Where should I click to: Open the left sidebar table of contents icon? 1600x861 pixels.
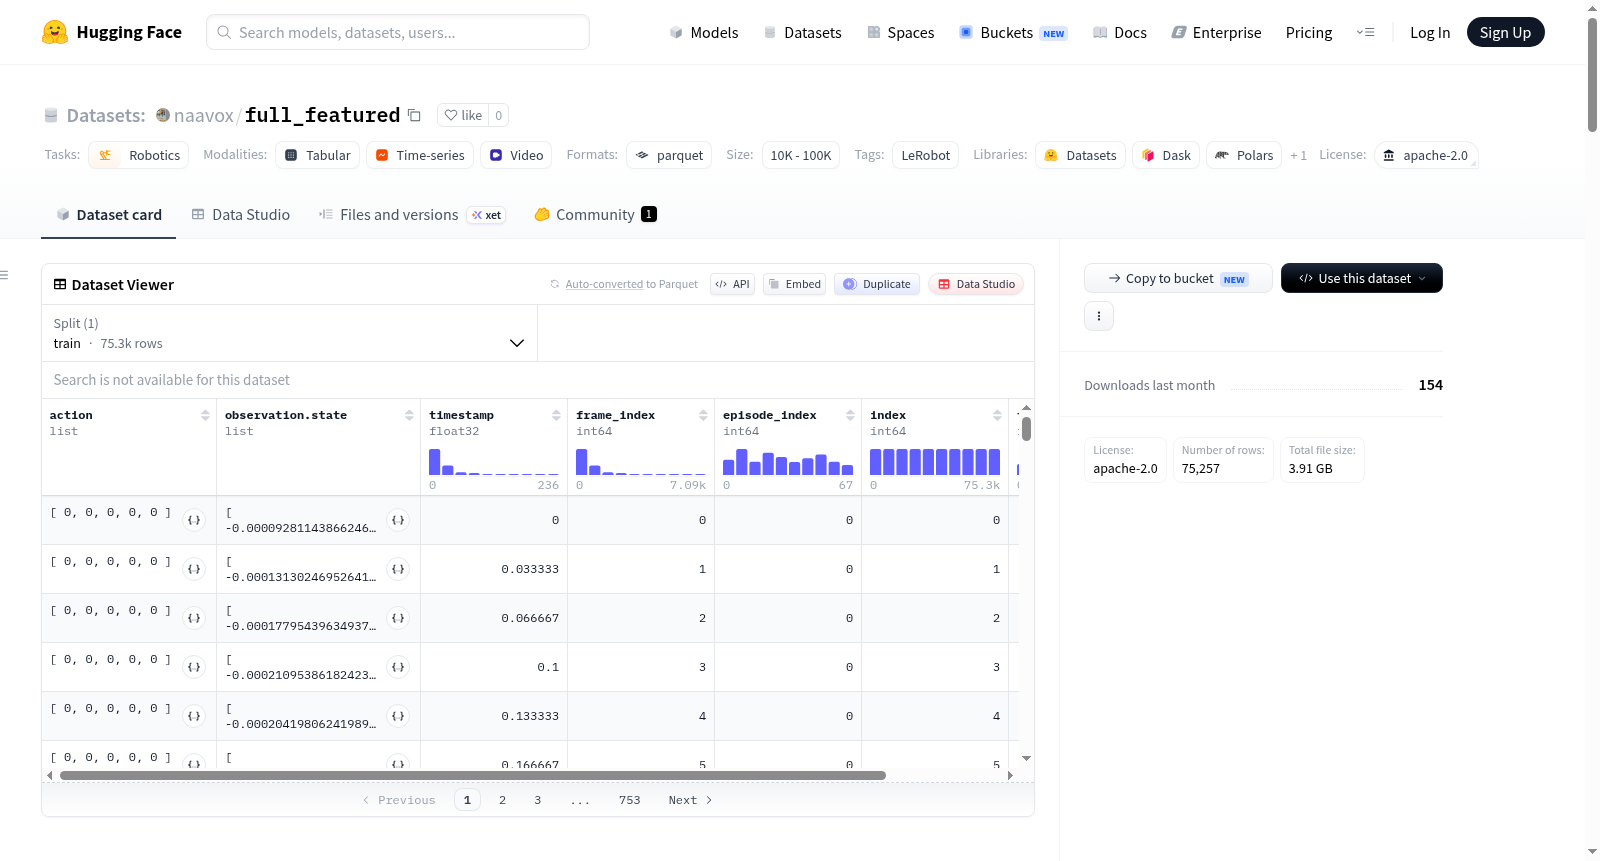pos(4,275)
